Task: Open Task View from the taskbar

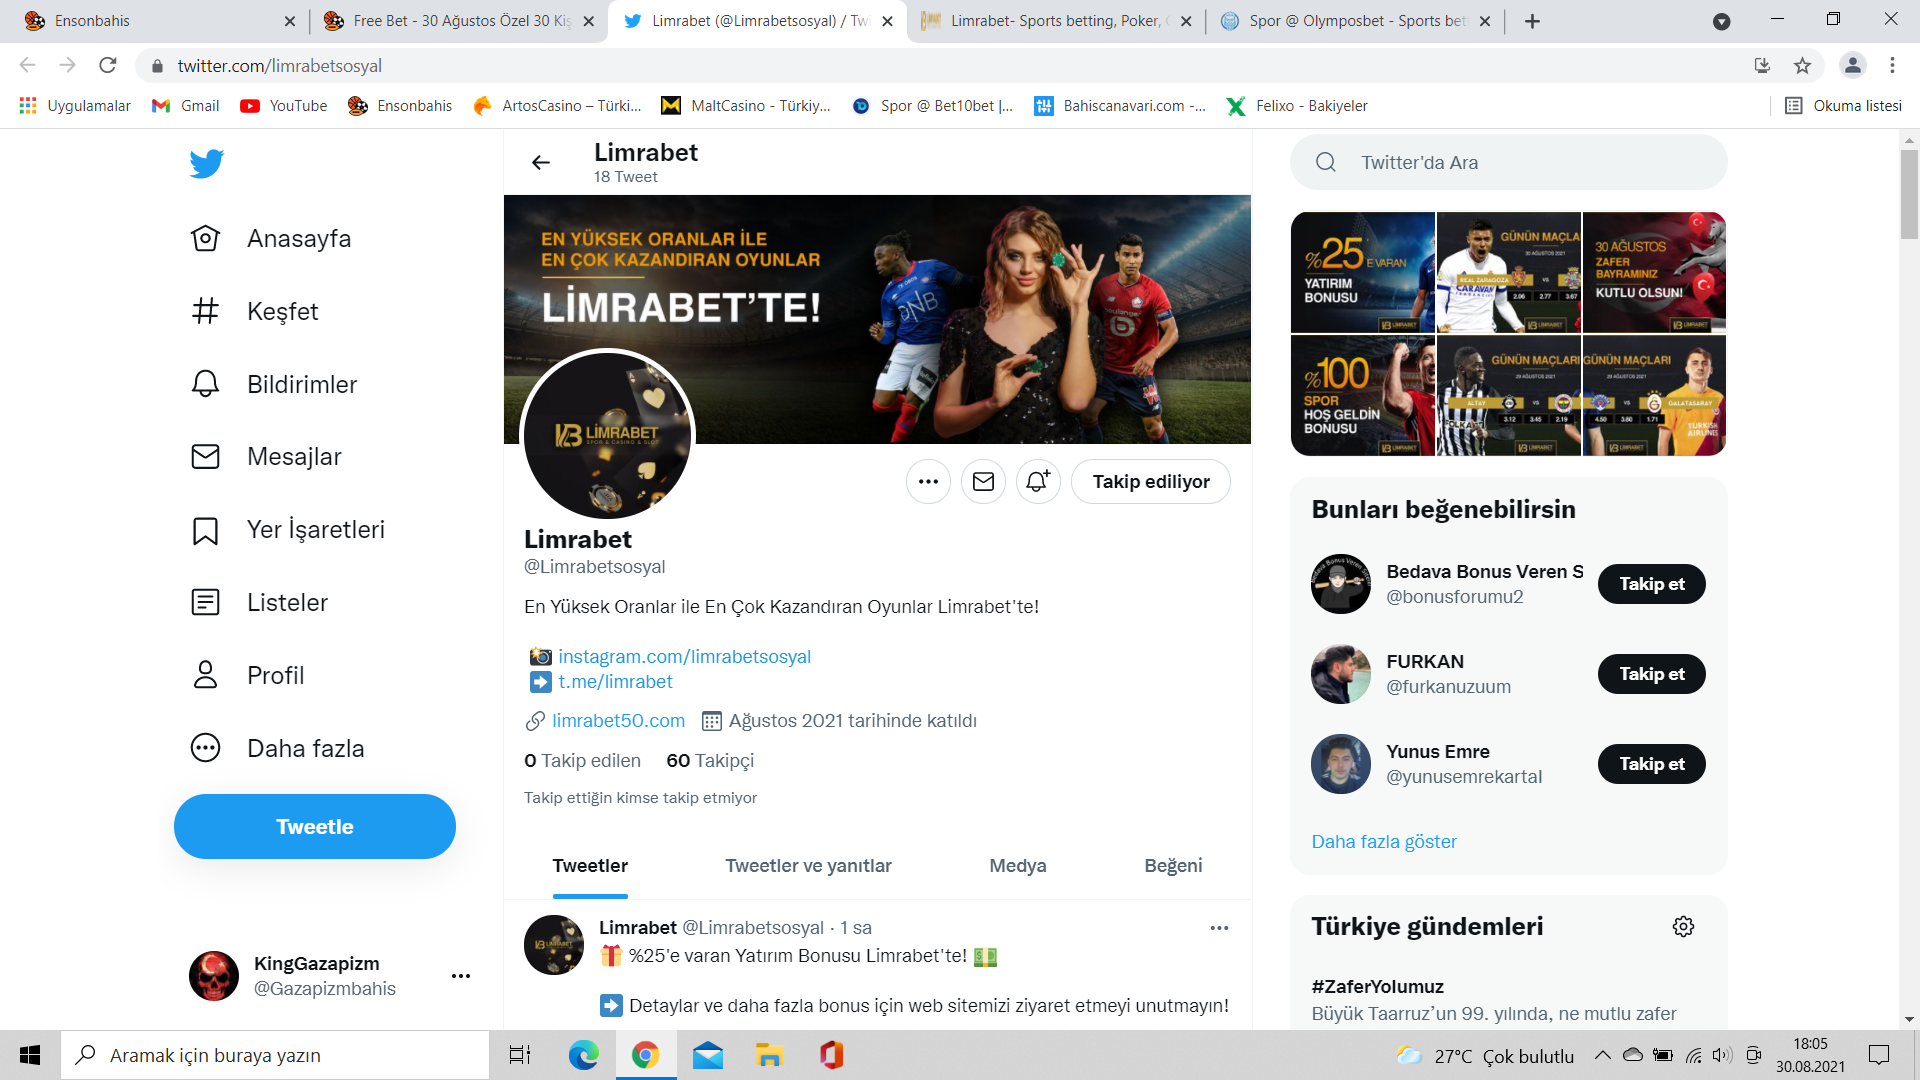Action: (x=520, y=1055)
